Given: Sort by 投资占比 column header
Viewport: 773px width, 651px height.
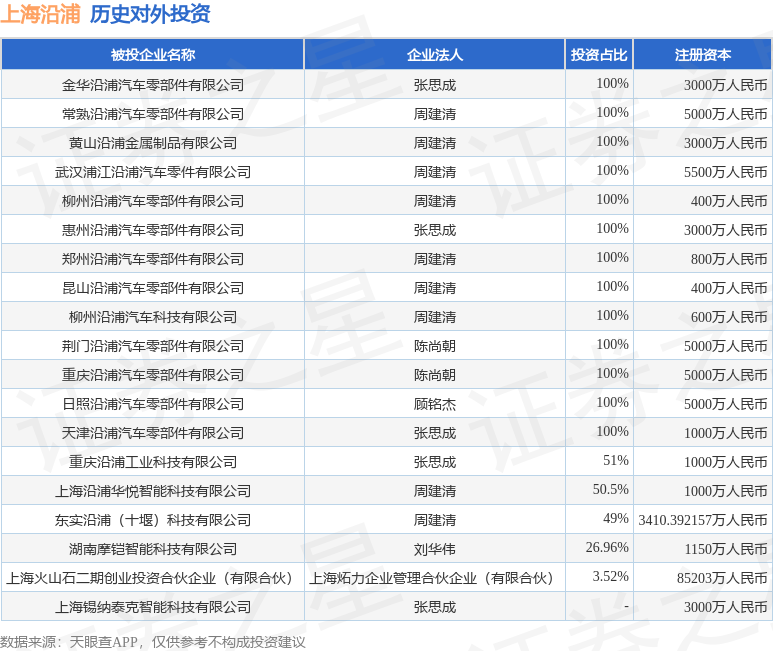Looking at the screenshot, I should point(598,55).
